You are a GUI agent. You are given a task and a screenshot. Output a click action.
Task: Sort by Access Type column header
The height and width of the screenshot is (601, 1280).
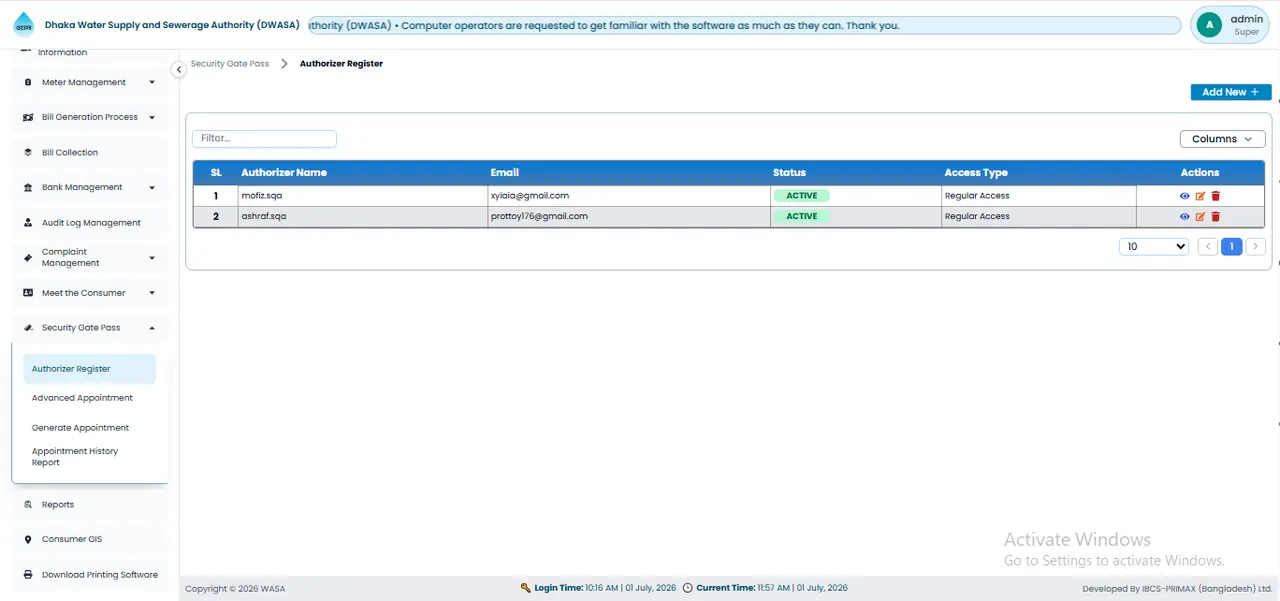976,173
